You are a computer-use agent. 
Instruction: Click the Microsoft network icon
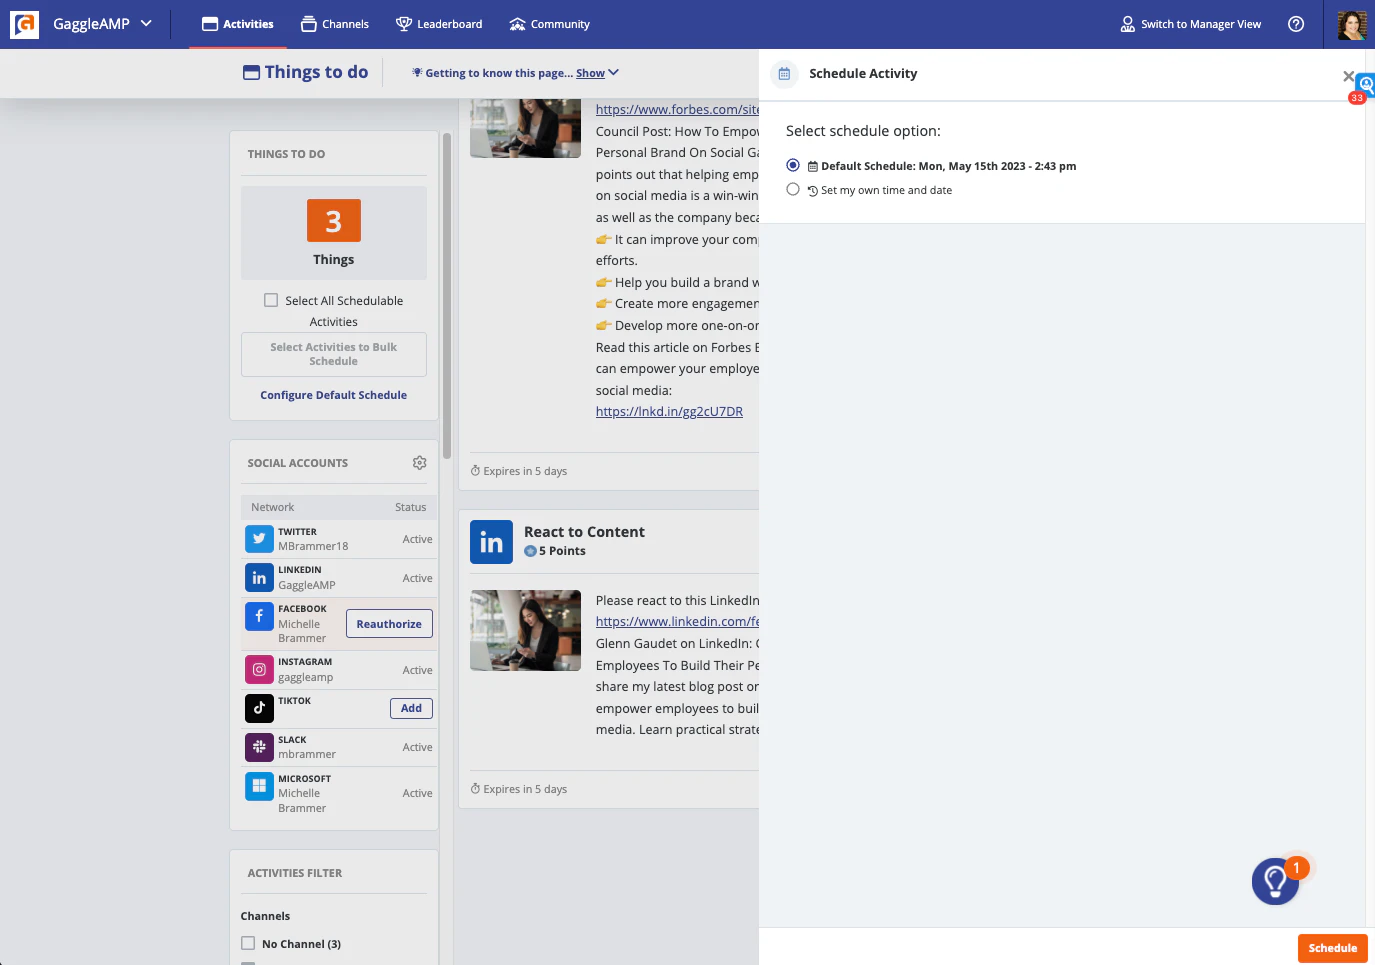(259, 786)
